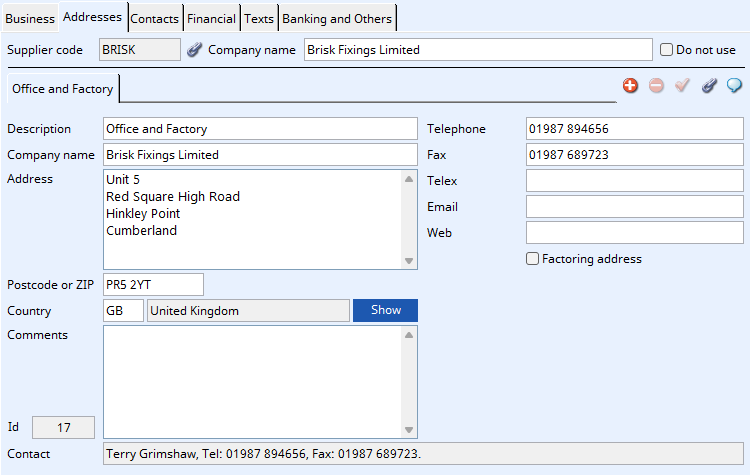
Task: Click Comments box scroll down arrow
Action: pyautogui.click(x=409, y=430)
